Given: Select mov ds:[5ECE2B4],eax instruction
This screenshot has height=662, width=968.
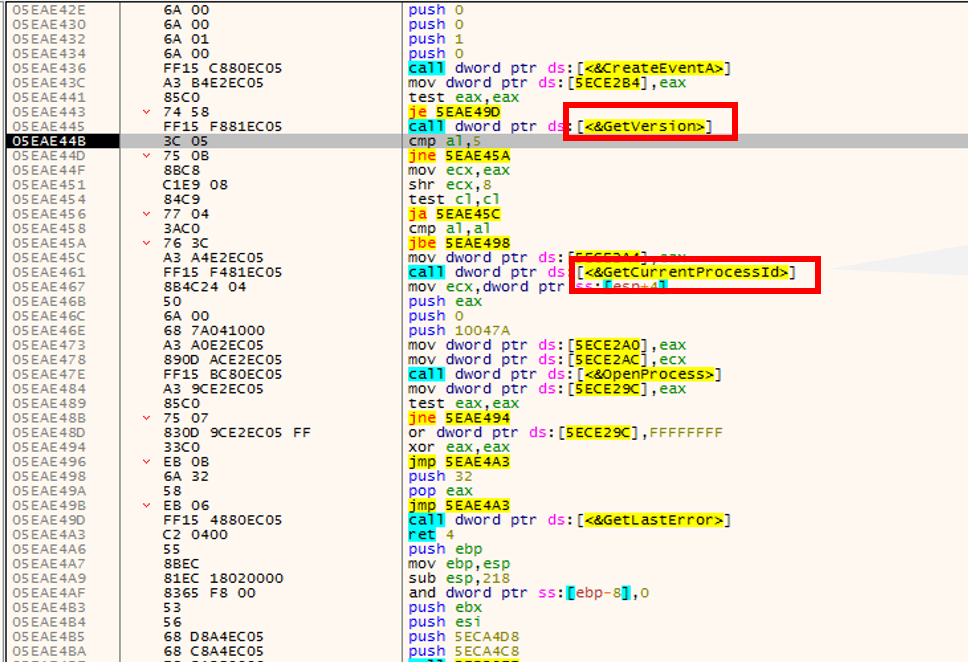Looking at the screenshot, I should pos(547,83).
